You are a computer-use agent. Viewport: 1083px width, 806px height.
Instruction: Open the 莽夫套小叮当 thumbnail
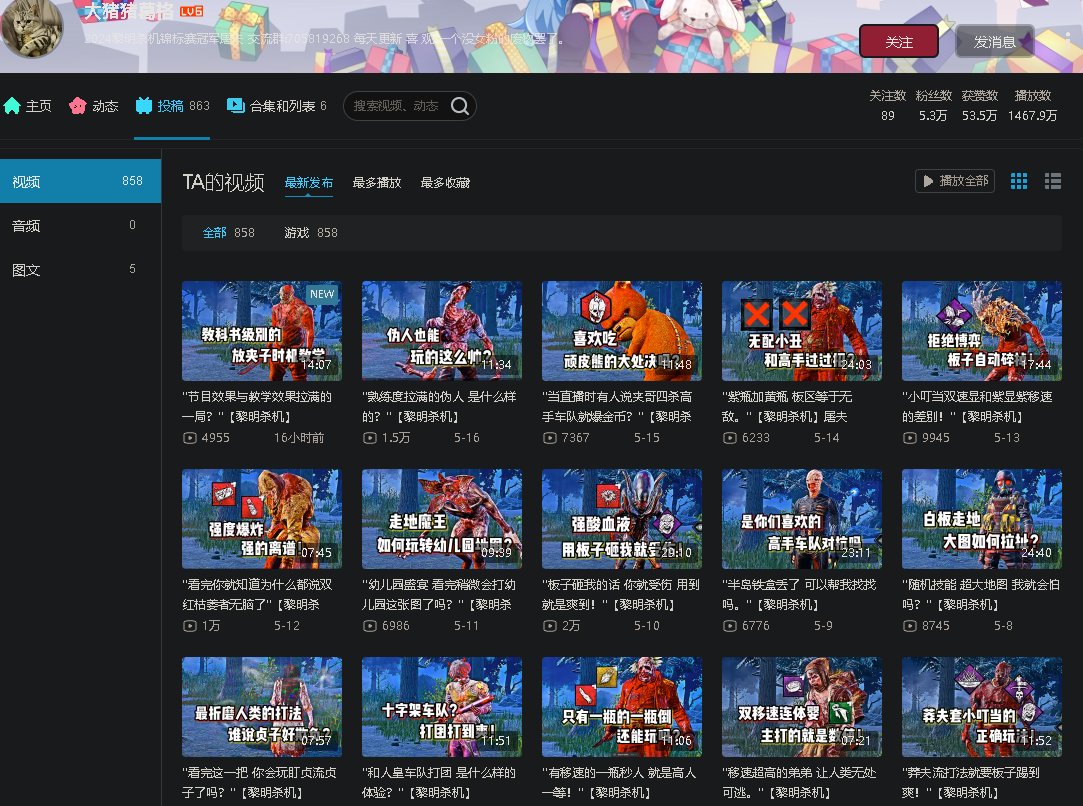981,707
